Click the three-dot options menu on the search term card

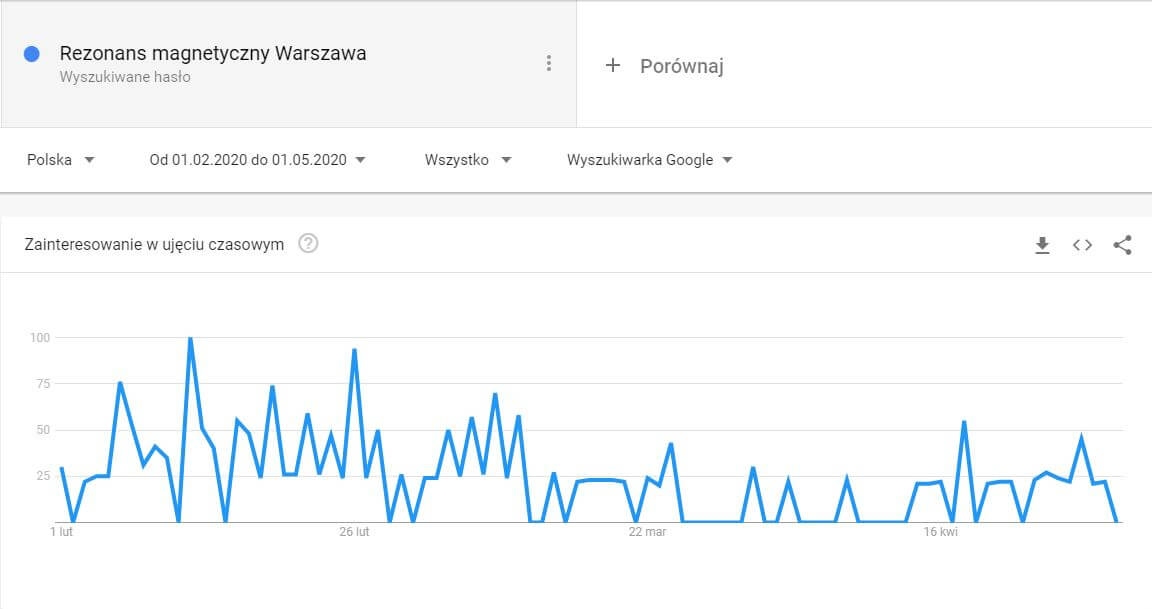549,62
